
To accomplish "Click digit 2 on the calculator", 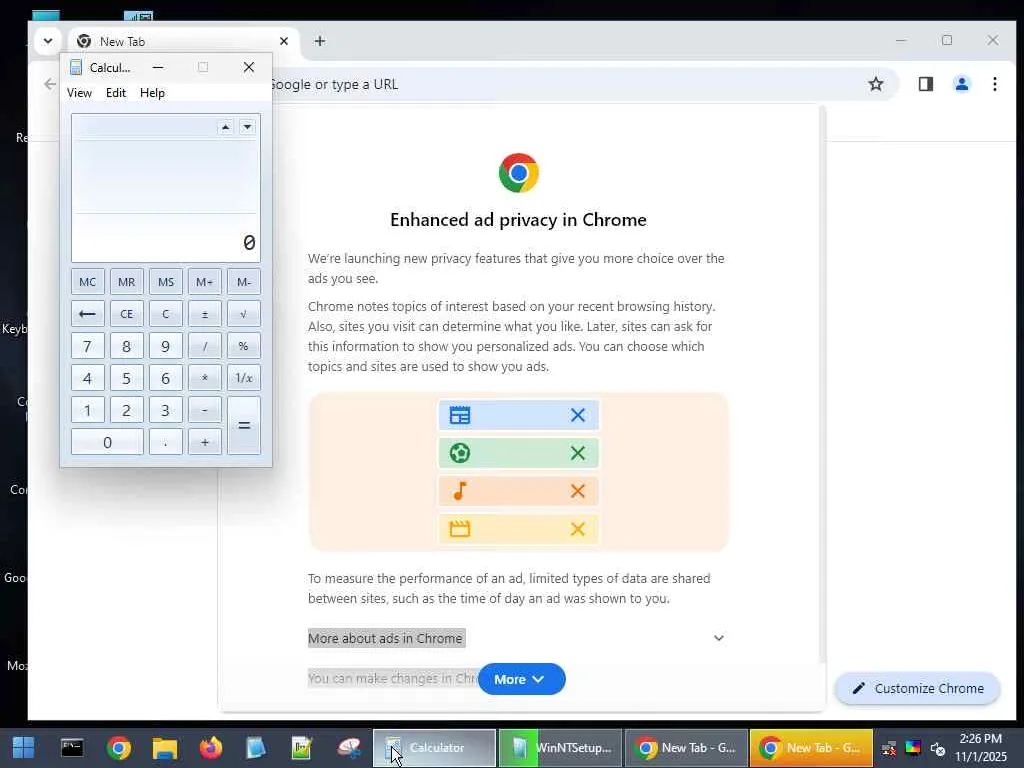I will coord(126,410).
